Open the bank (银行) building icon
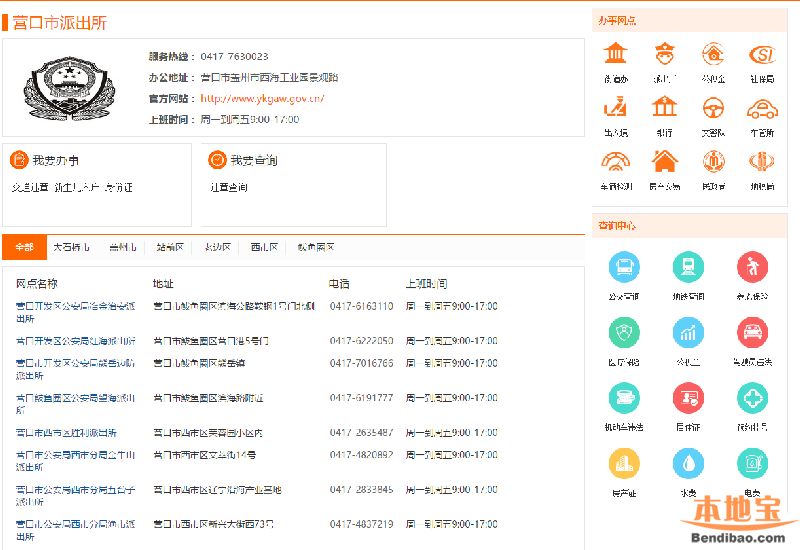This screenshot has height=550, width=800. [x=665, y=108]
